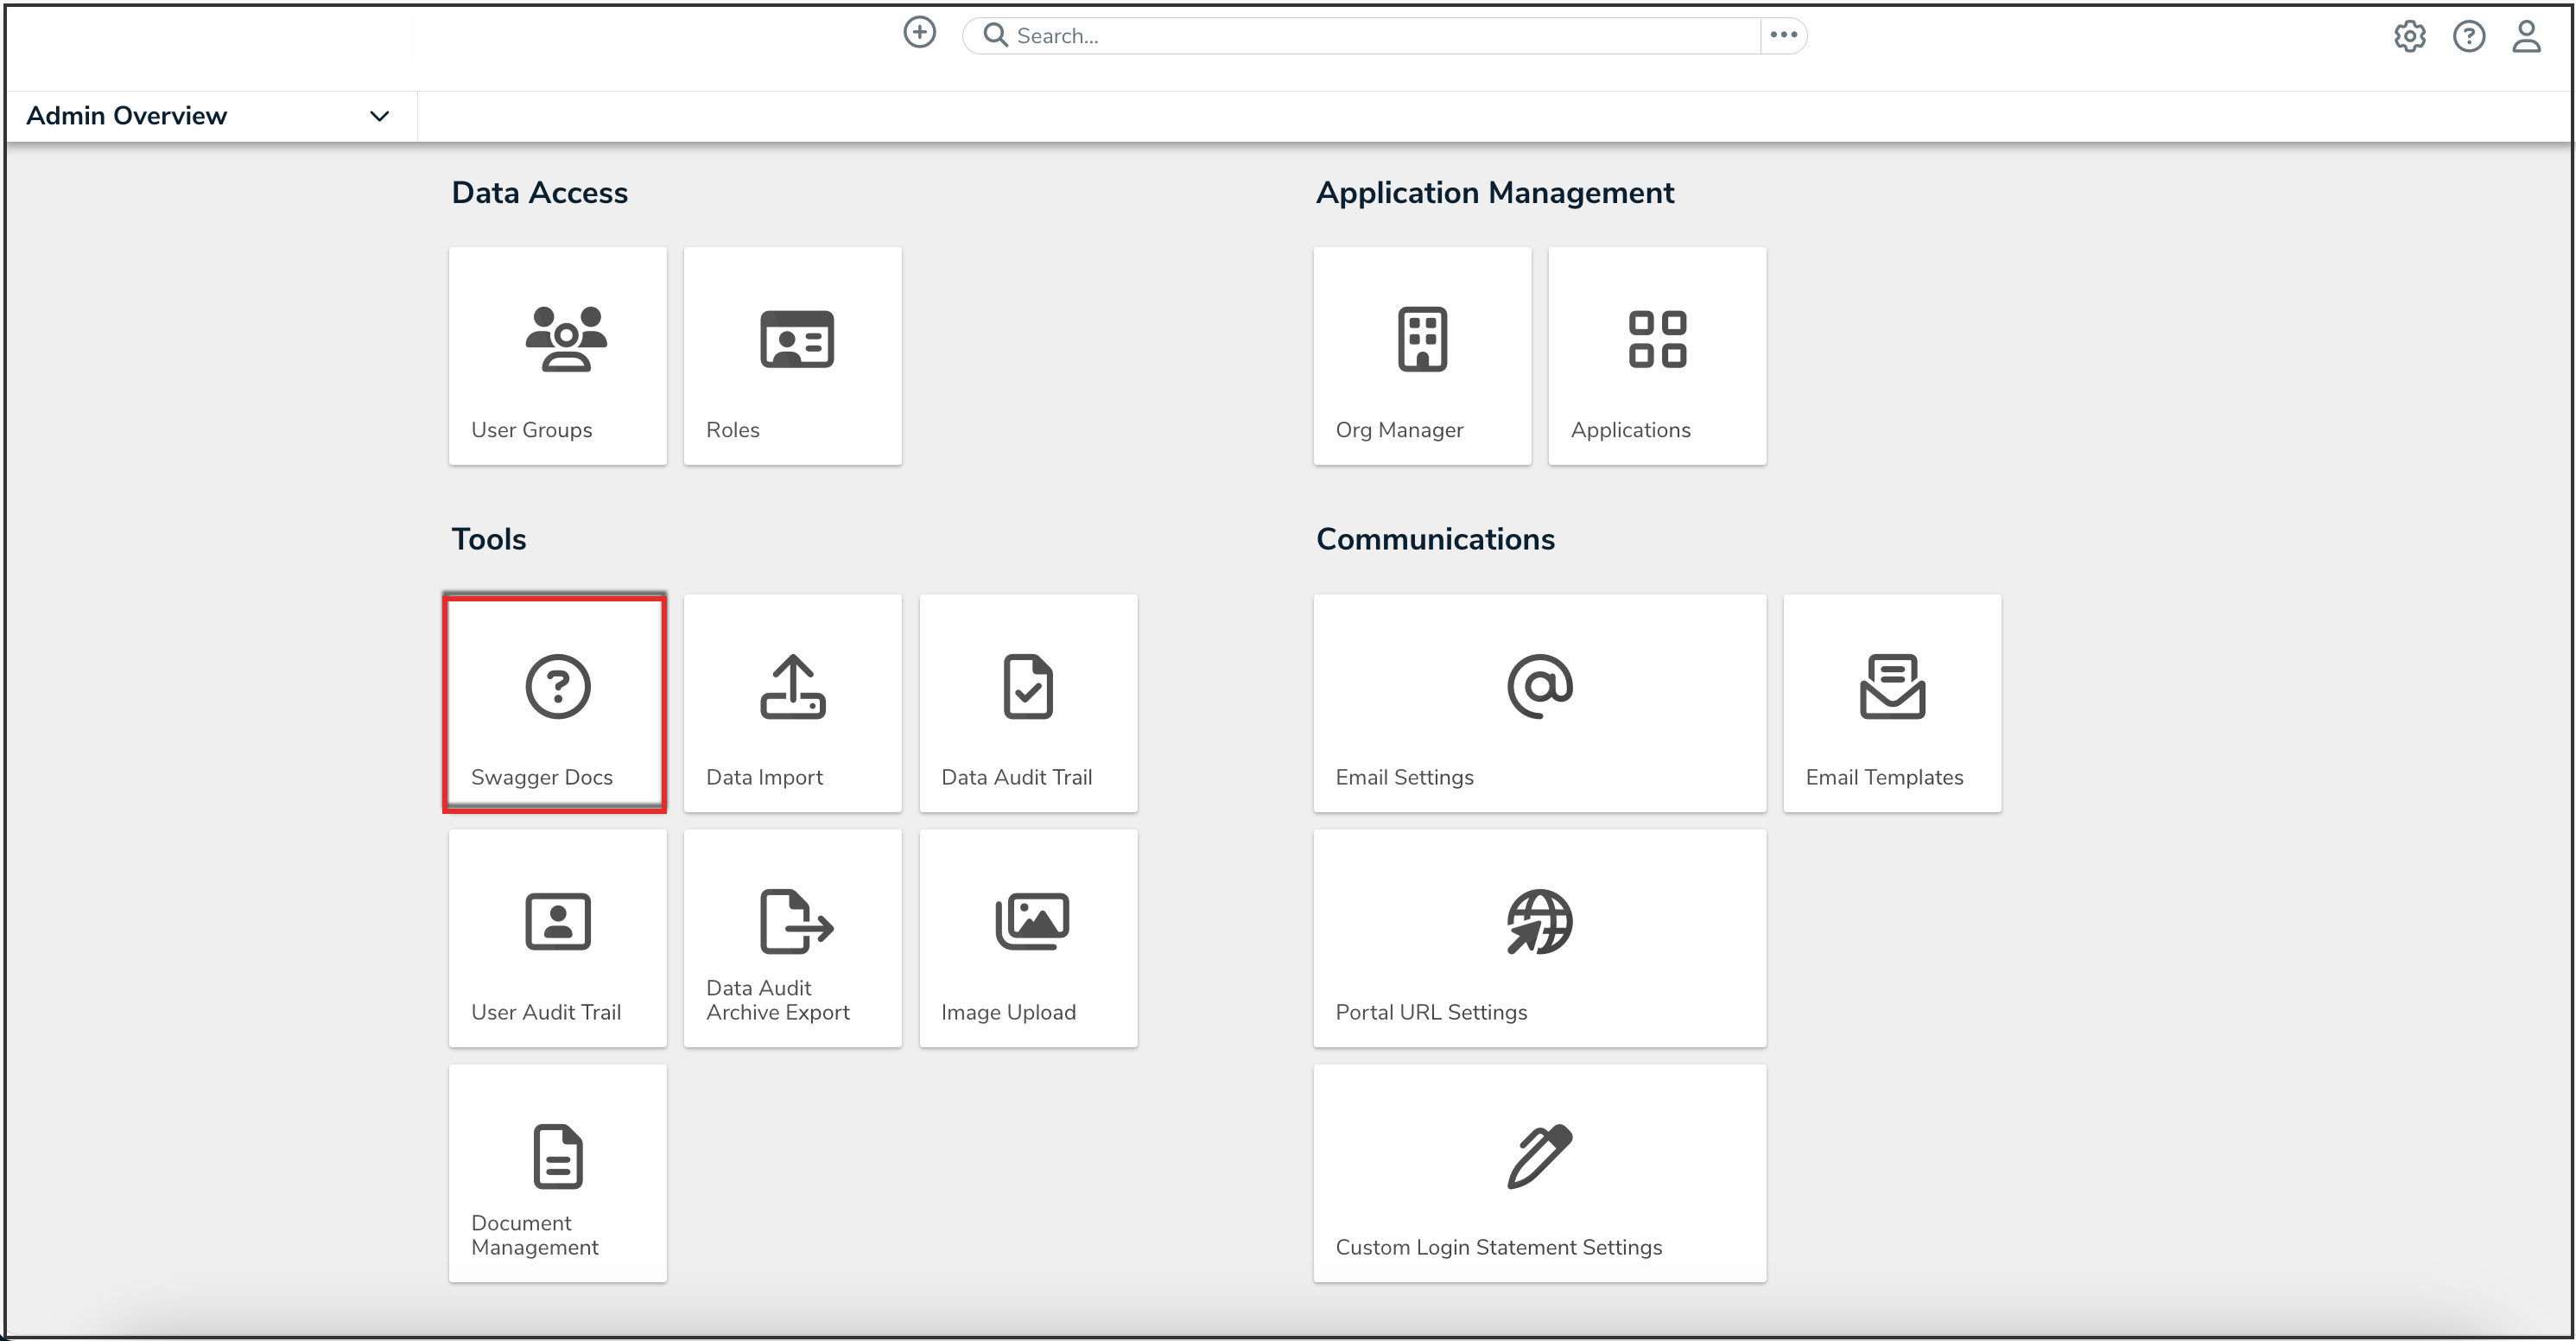Open the User Groups tile

tap(557, 356)
